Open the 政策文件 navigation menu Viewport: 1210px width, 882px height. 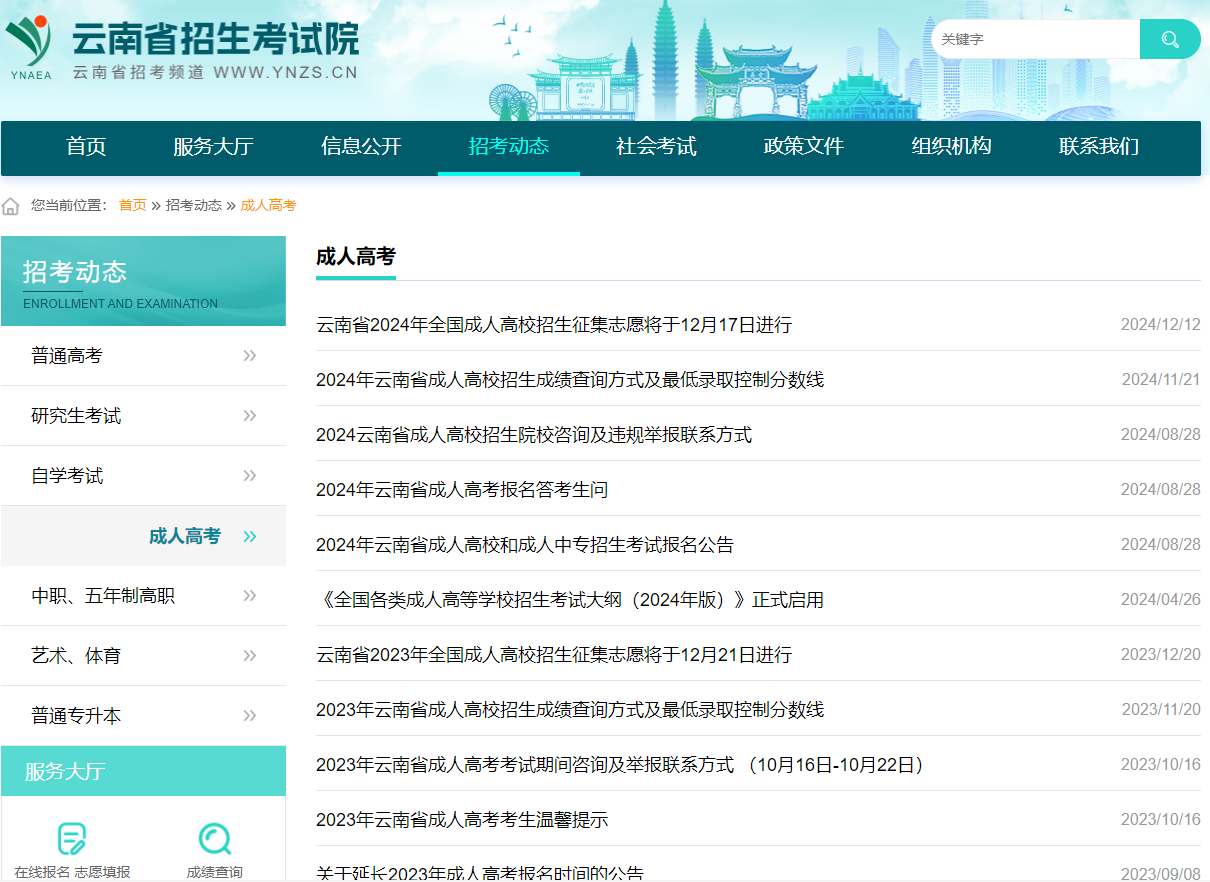pyautogui.click(x=800, y=147)
